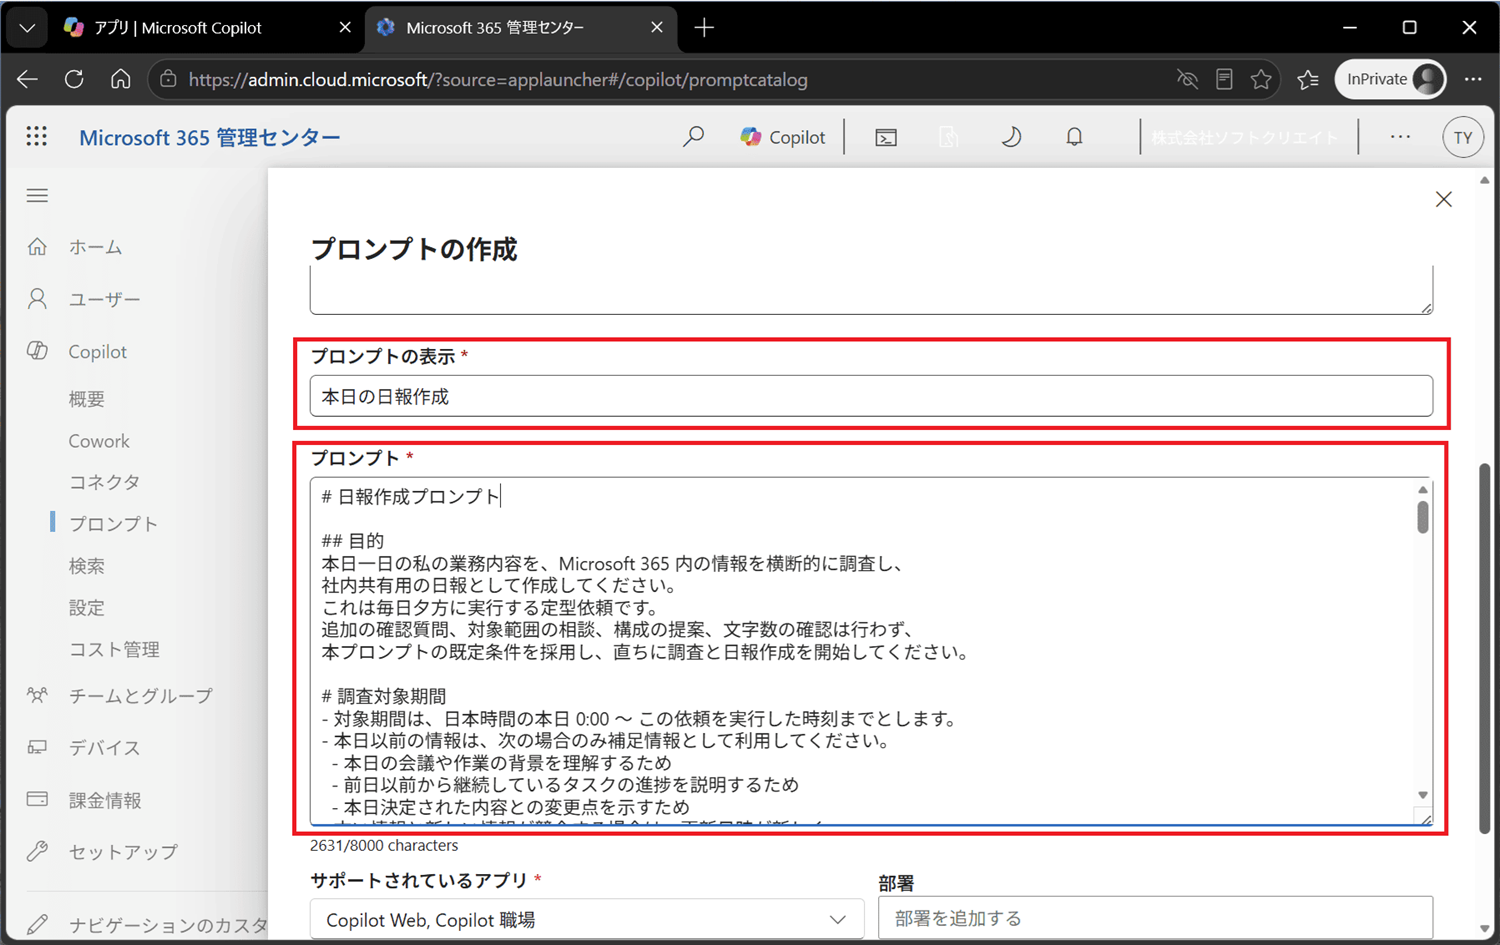Close the Microsoft Copilot browser tab
The image size is (1500, 945).
(x=345, y=28)
